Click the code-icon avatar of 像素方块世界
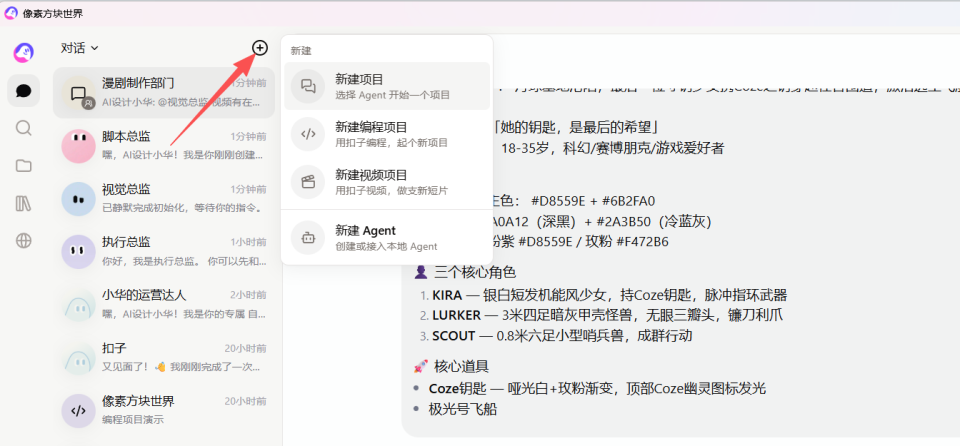This screenshot has height=446, width=960. coord(78,411)
